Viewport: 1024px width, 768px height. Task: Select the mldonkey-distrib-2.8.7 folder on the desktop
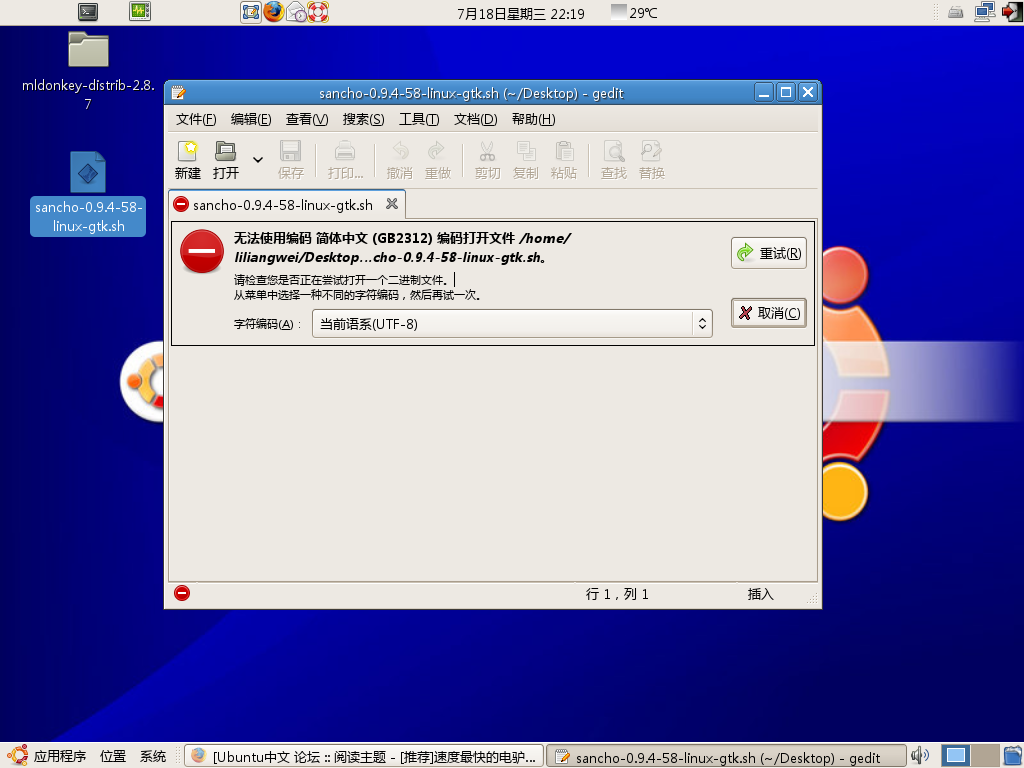tap(88, 71)
